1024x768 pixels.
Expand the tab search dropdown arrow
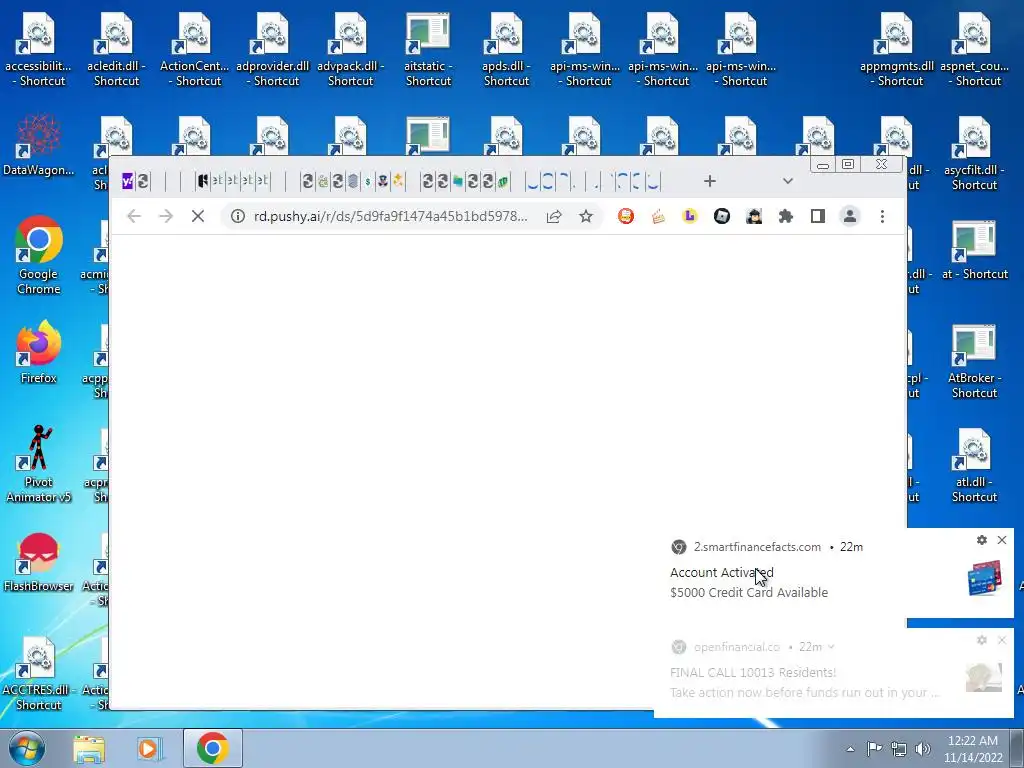(x=788, y=181)
